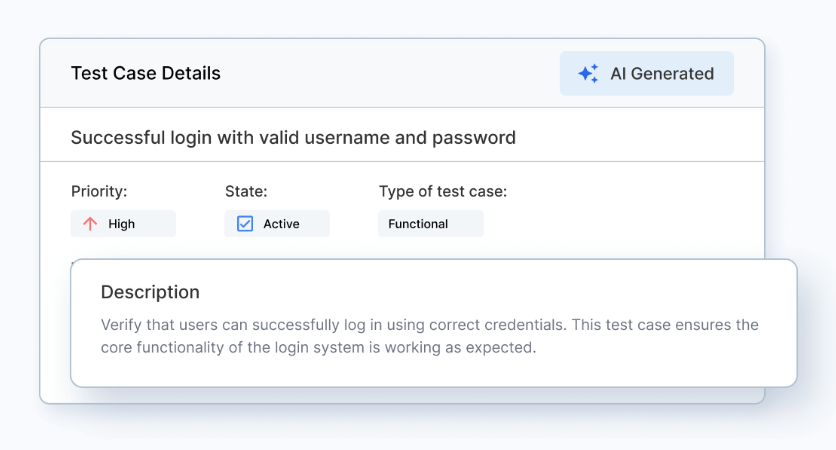Select the High priority chip

pyautogui.click(x=123, y=224)
